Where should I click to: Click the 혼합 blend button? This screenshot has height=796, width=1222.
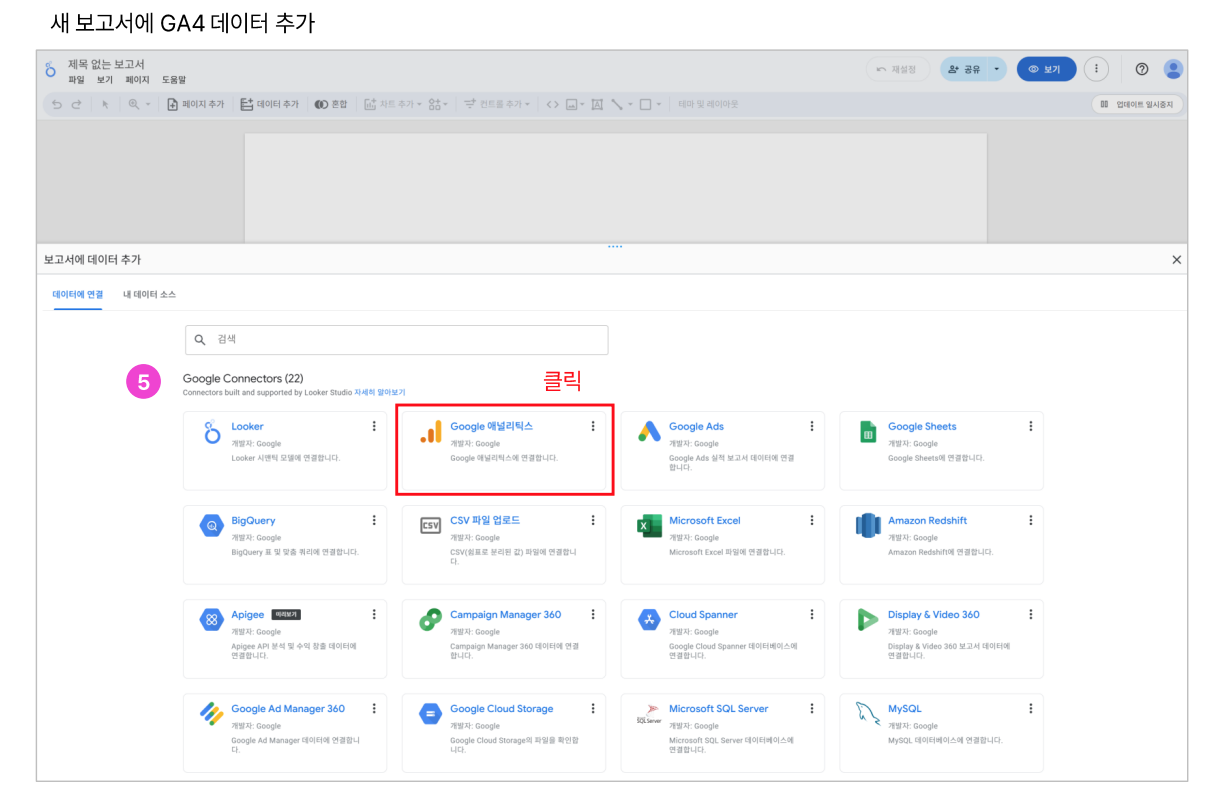pyautogui.click(x=331, y=104)
